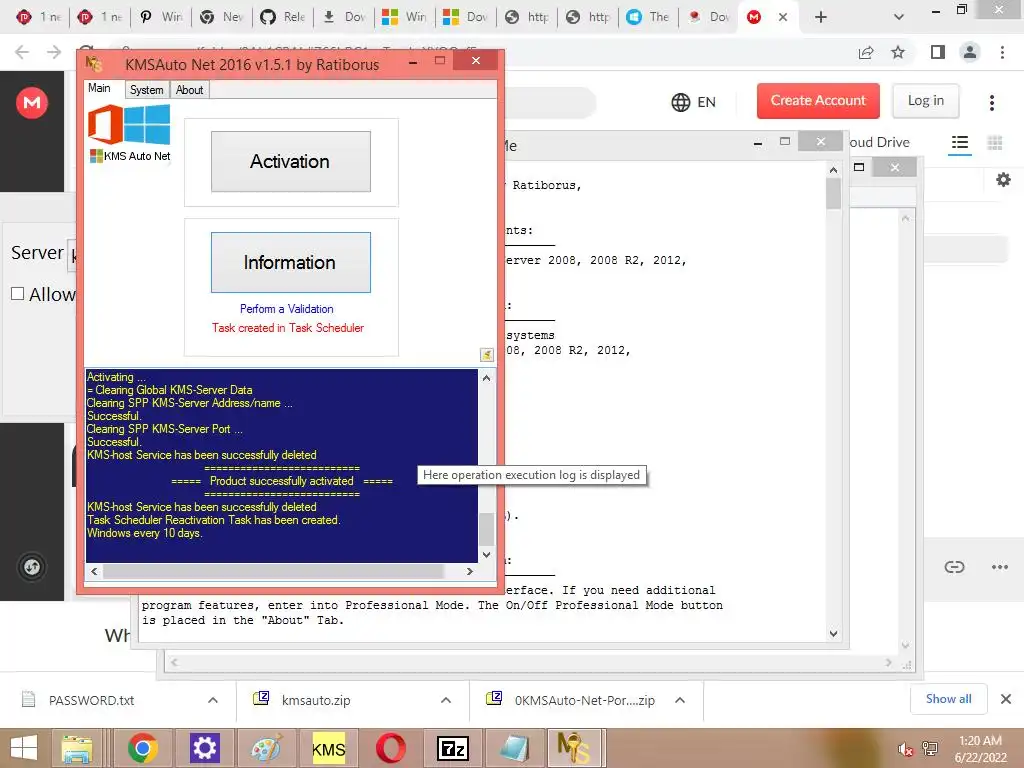
Task: Expand kmsauto.zip download options arrow
Action: click(x=446, y=700)
